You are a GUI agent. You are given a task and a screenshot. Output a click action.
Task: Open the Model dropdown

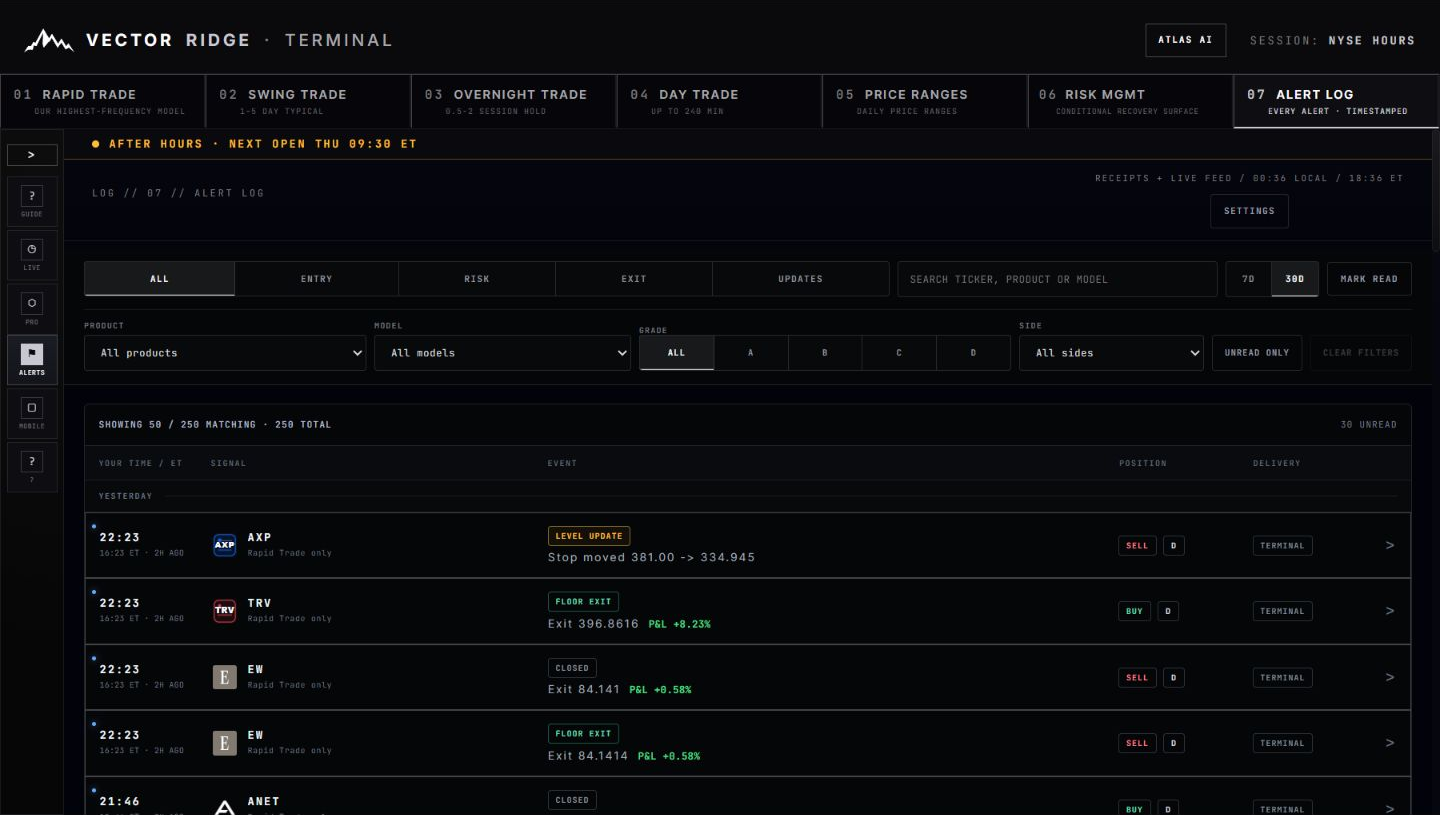pyautogui.click(x=502, y=353)
